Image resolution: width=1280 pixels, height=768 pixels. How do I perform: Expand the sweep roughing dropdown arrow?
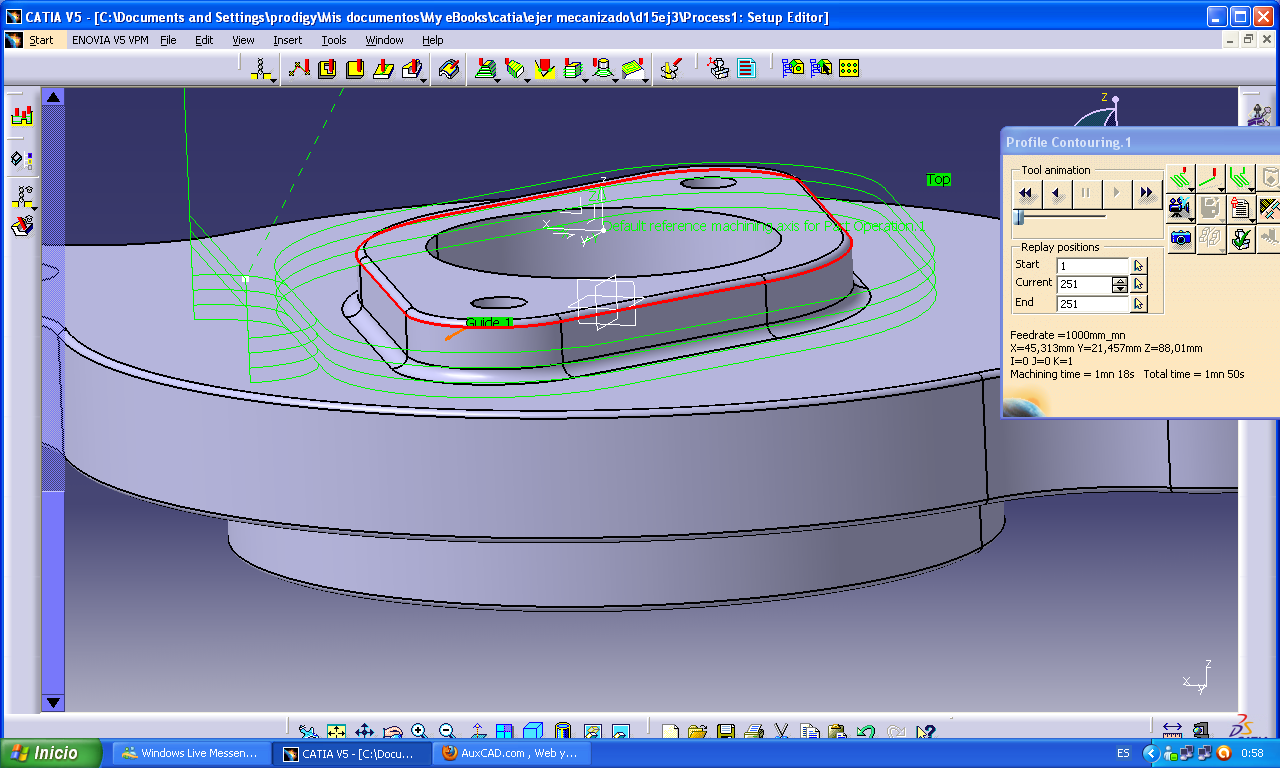[498, 81]
